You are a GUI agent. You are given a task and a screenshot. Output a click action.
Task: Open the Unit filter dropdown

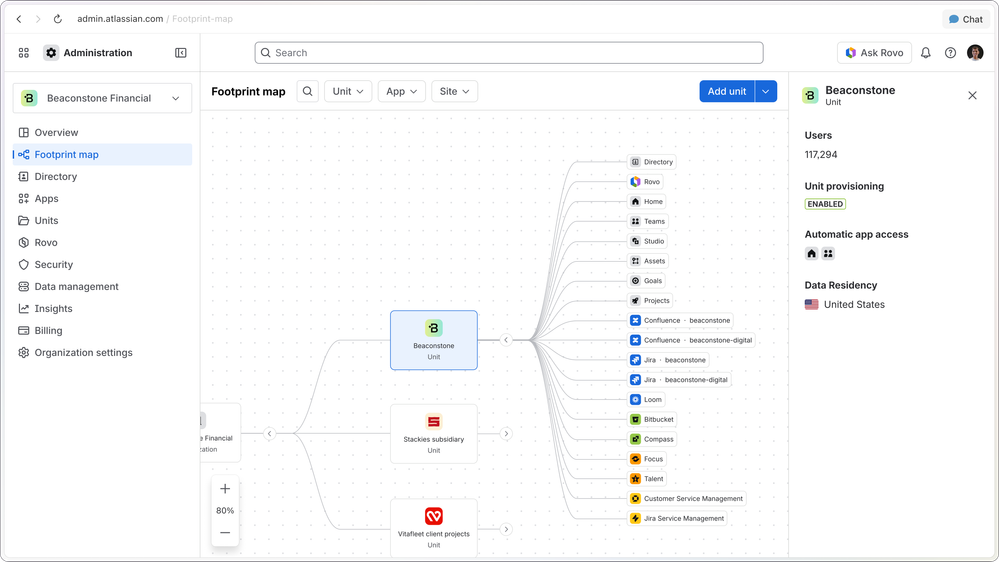point(348,91)
